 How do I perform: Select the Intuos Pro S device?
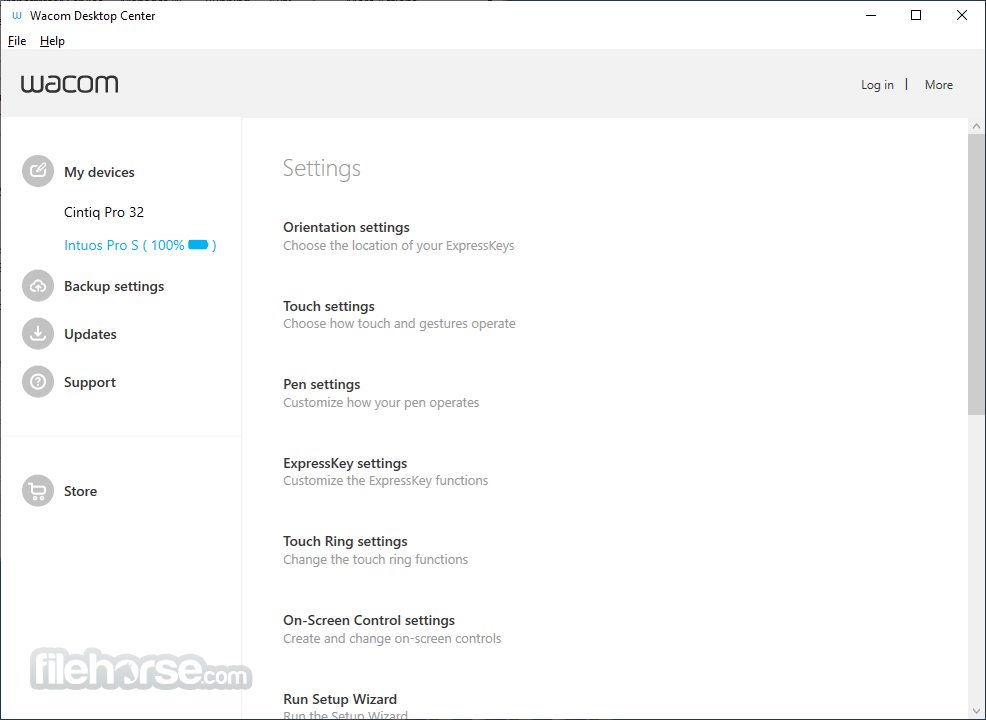tap(140, 245)
